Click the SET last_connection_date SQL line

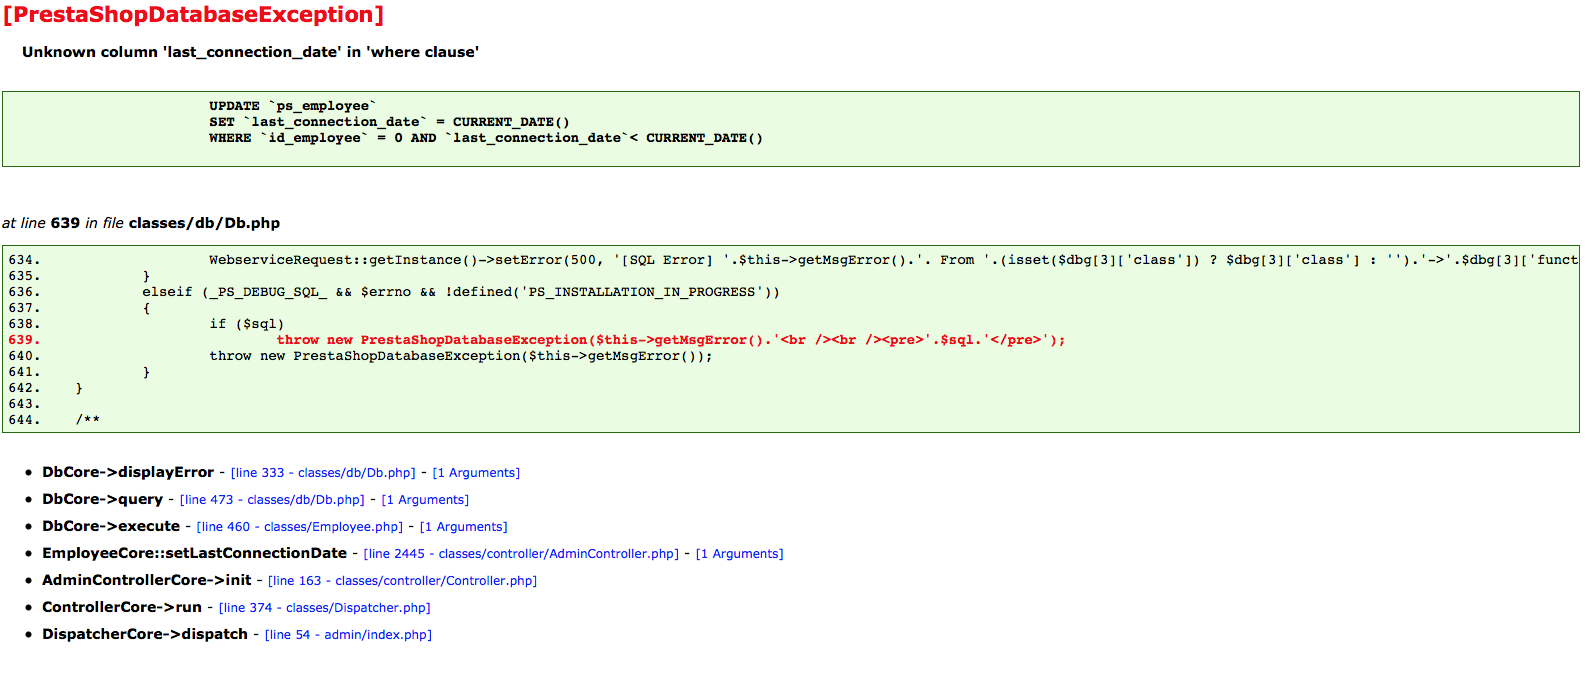tap(390, 122)
